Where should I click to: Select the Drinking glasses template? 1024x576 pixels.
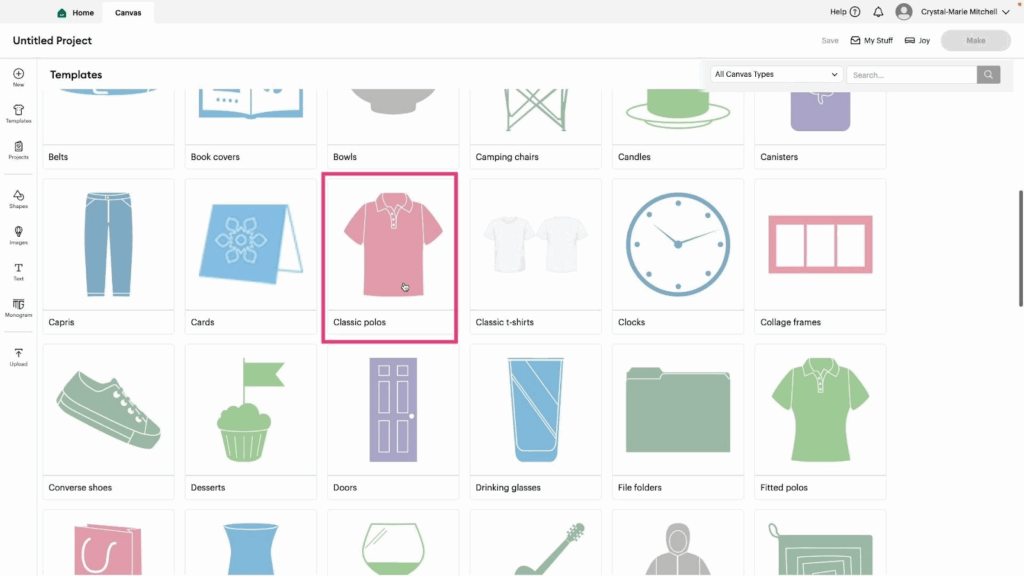pos(536,422)
